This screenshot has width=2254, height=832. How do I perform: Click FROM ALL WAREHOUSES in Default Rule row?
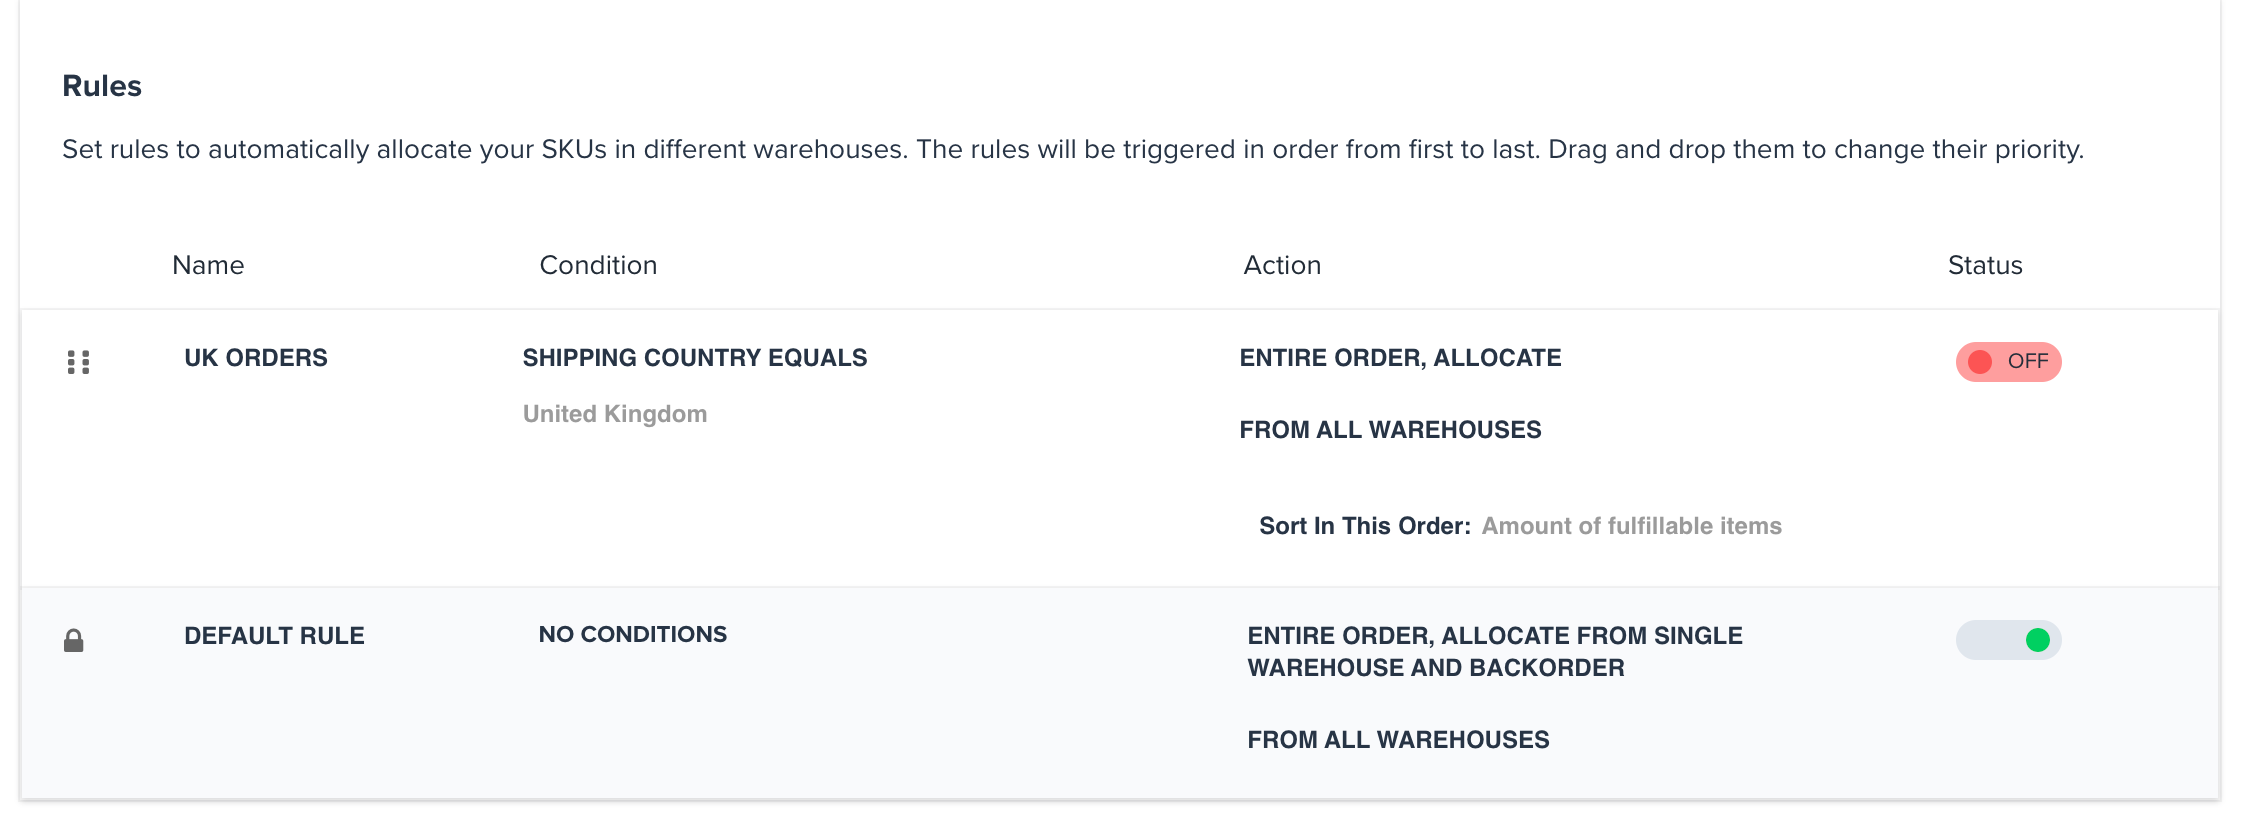1398,740
